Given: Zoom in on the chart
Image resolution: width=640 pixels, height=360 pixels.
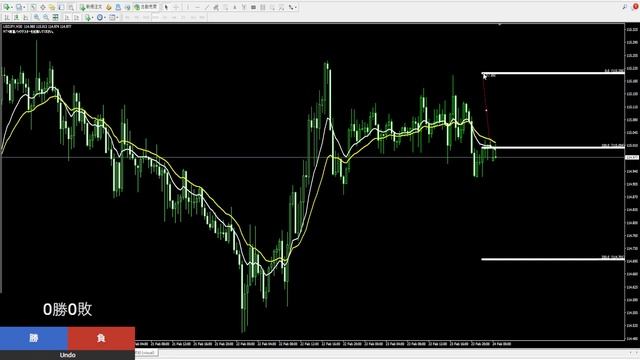Looking at the screenshot, I should pyautogui.click(x=37, y=17).
